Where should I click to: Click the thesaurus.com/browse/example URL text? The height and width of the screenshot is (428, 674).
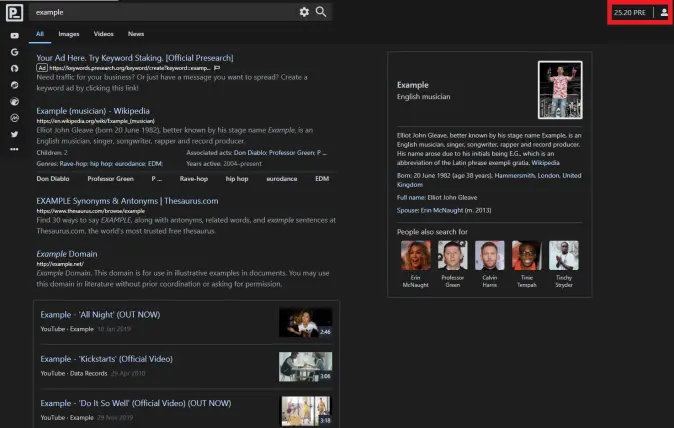point(91,211)
